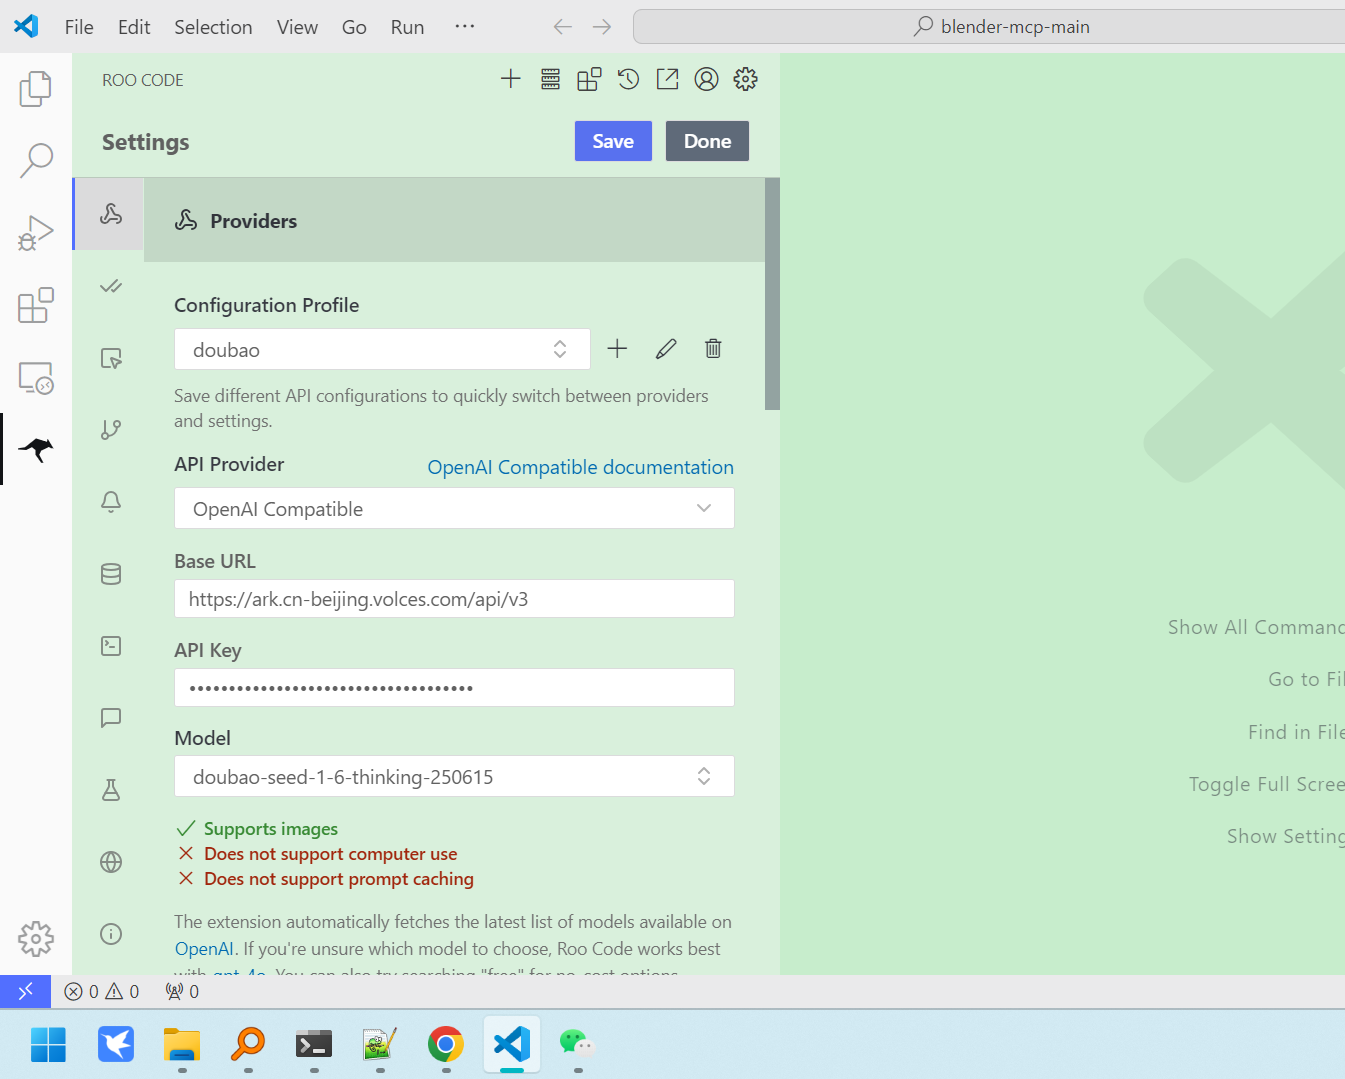Open File Explorer from taskbar
1345x1079 pixels.
point(182,1045)
